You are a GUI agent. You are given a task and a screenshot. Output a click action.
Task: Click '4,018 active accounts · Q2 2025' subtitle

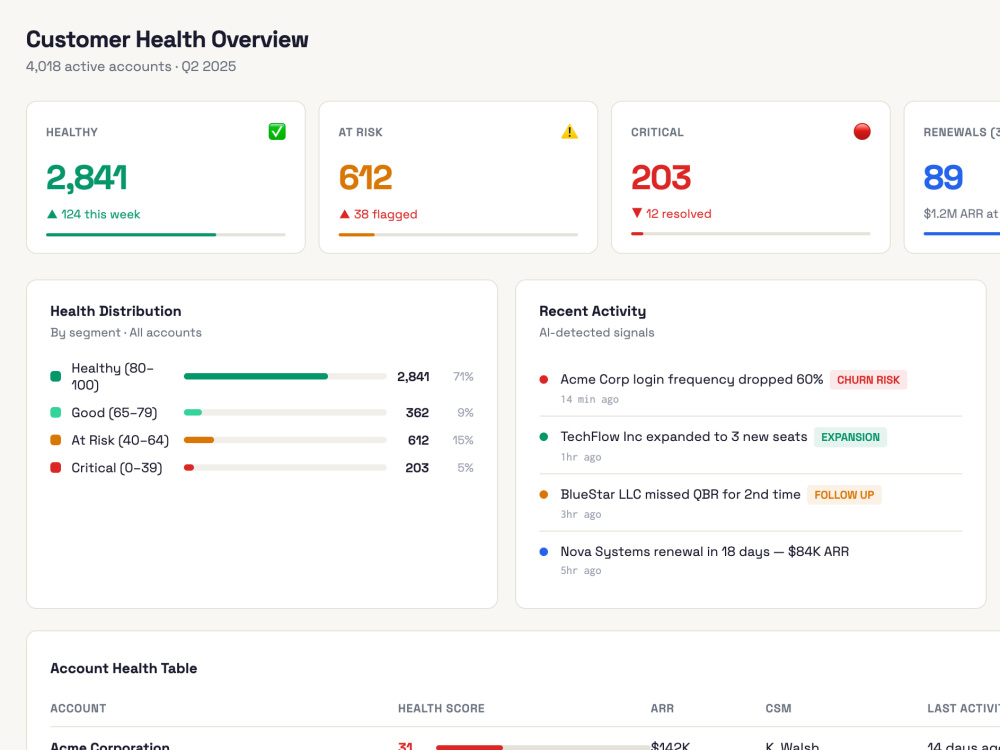[131, 66]
